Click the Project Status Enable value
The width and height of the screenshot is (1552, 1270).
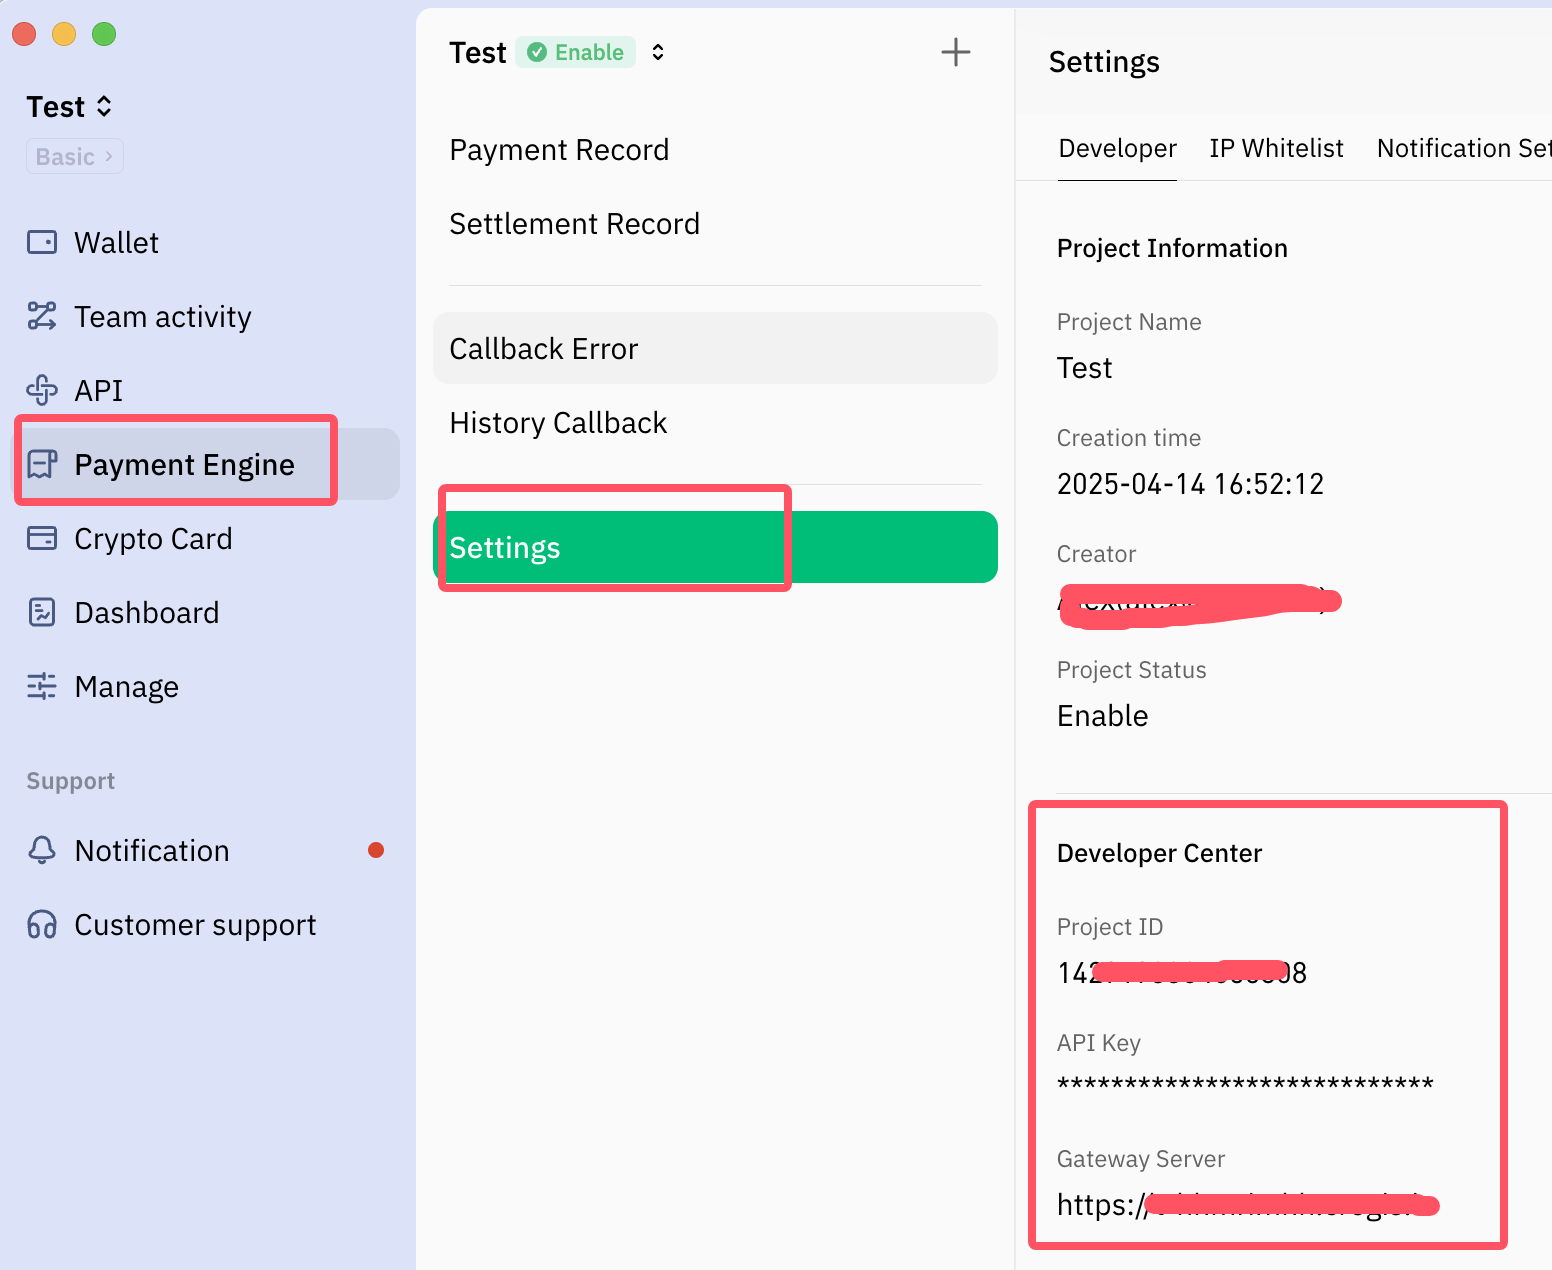pyautogui.click(x=1102, y=716)
